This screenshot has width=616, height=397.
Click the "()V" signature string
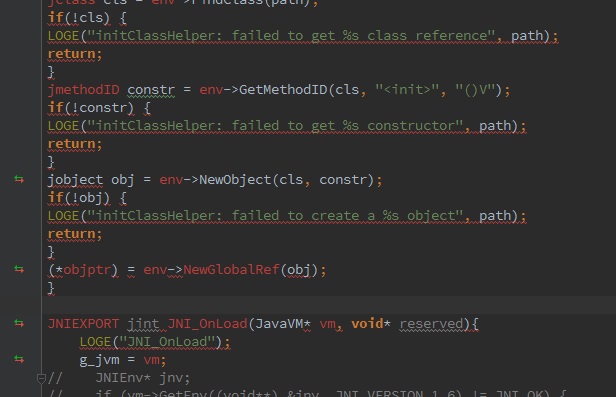click(475, 90)
